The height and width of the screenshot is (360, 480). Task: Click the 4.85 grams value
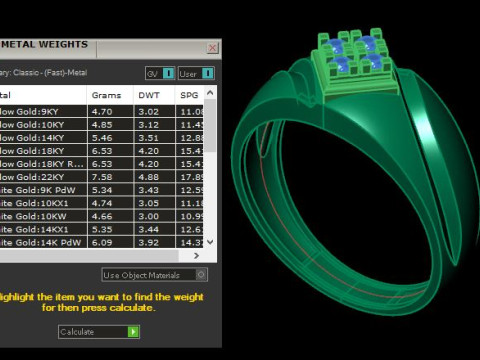click(102, 125)
